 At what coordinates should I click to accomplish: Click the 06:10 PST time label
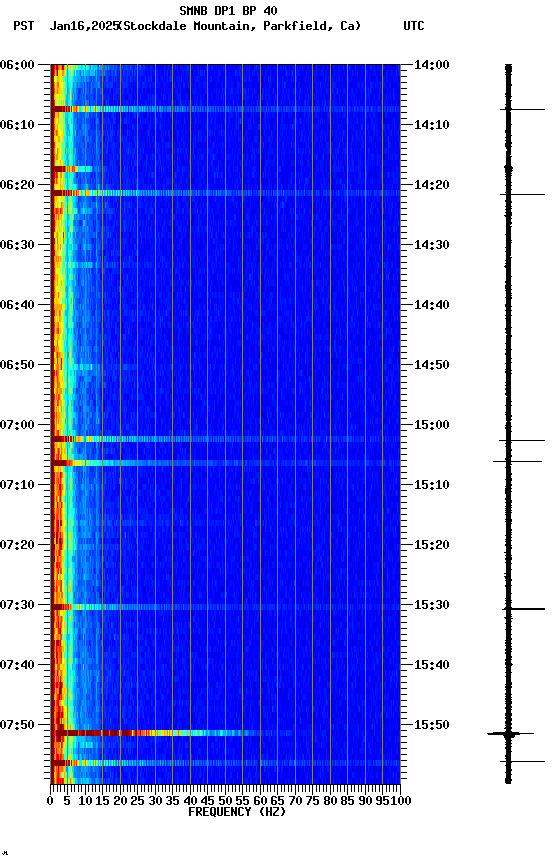pos(17,125)
